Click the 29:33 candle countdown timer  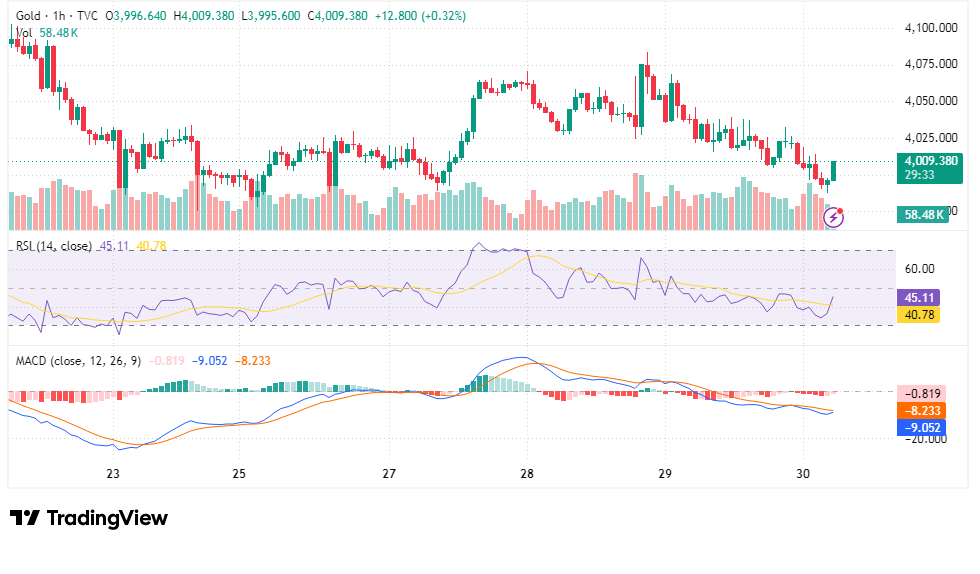919,175
